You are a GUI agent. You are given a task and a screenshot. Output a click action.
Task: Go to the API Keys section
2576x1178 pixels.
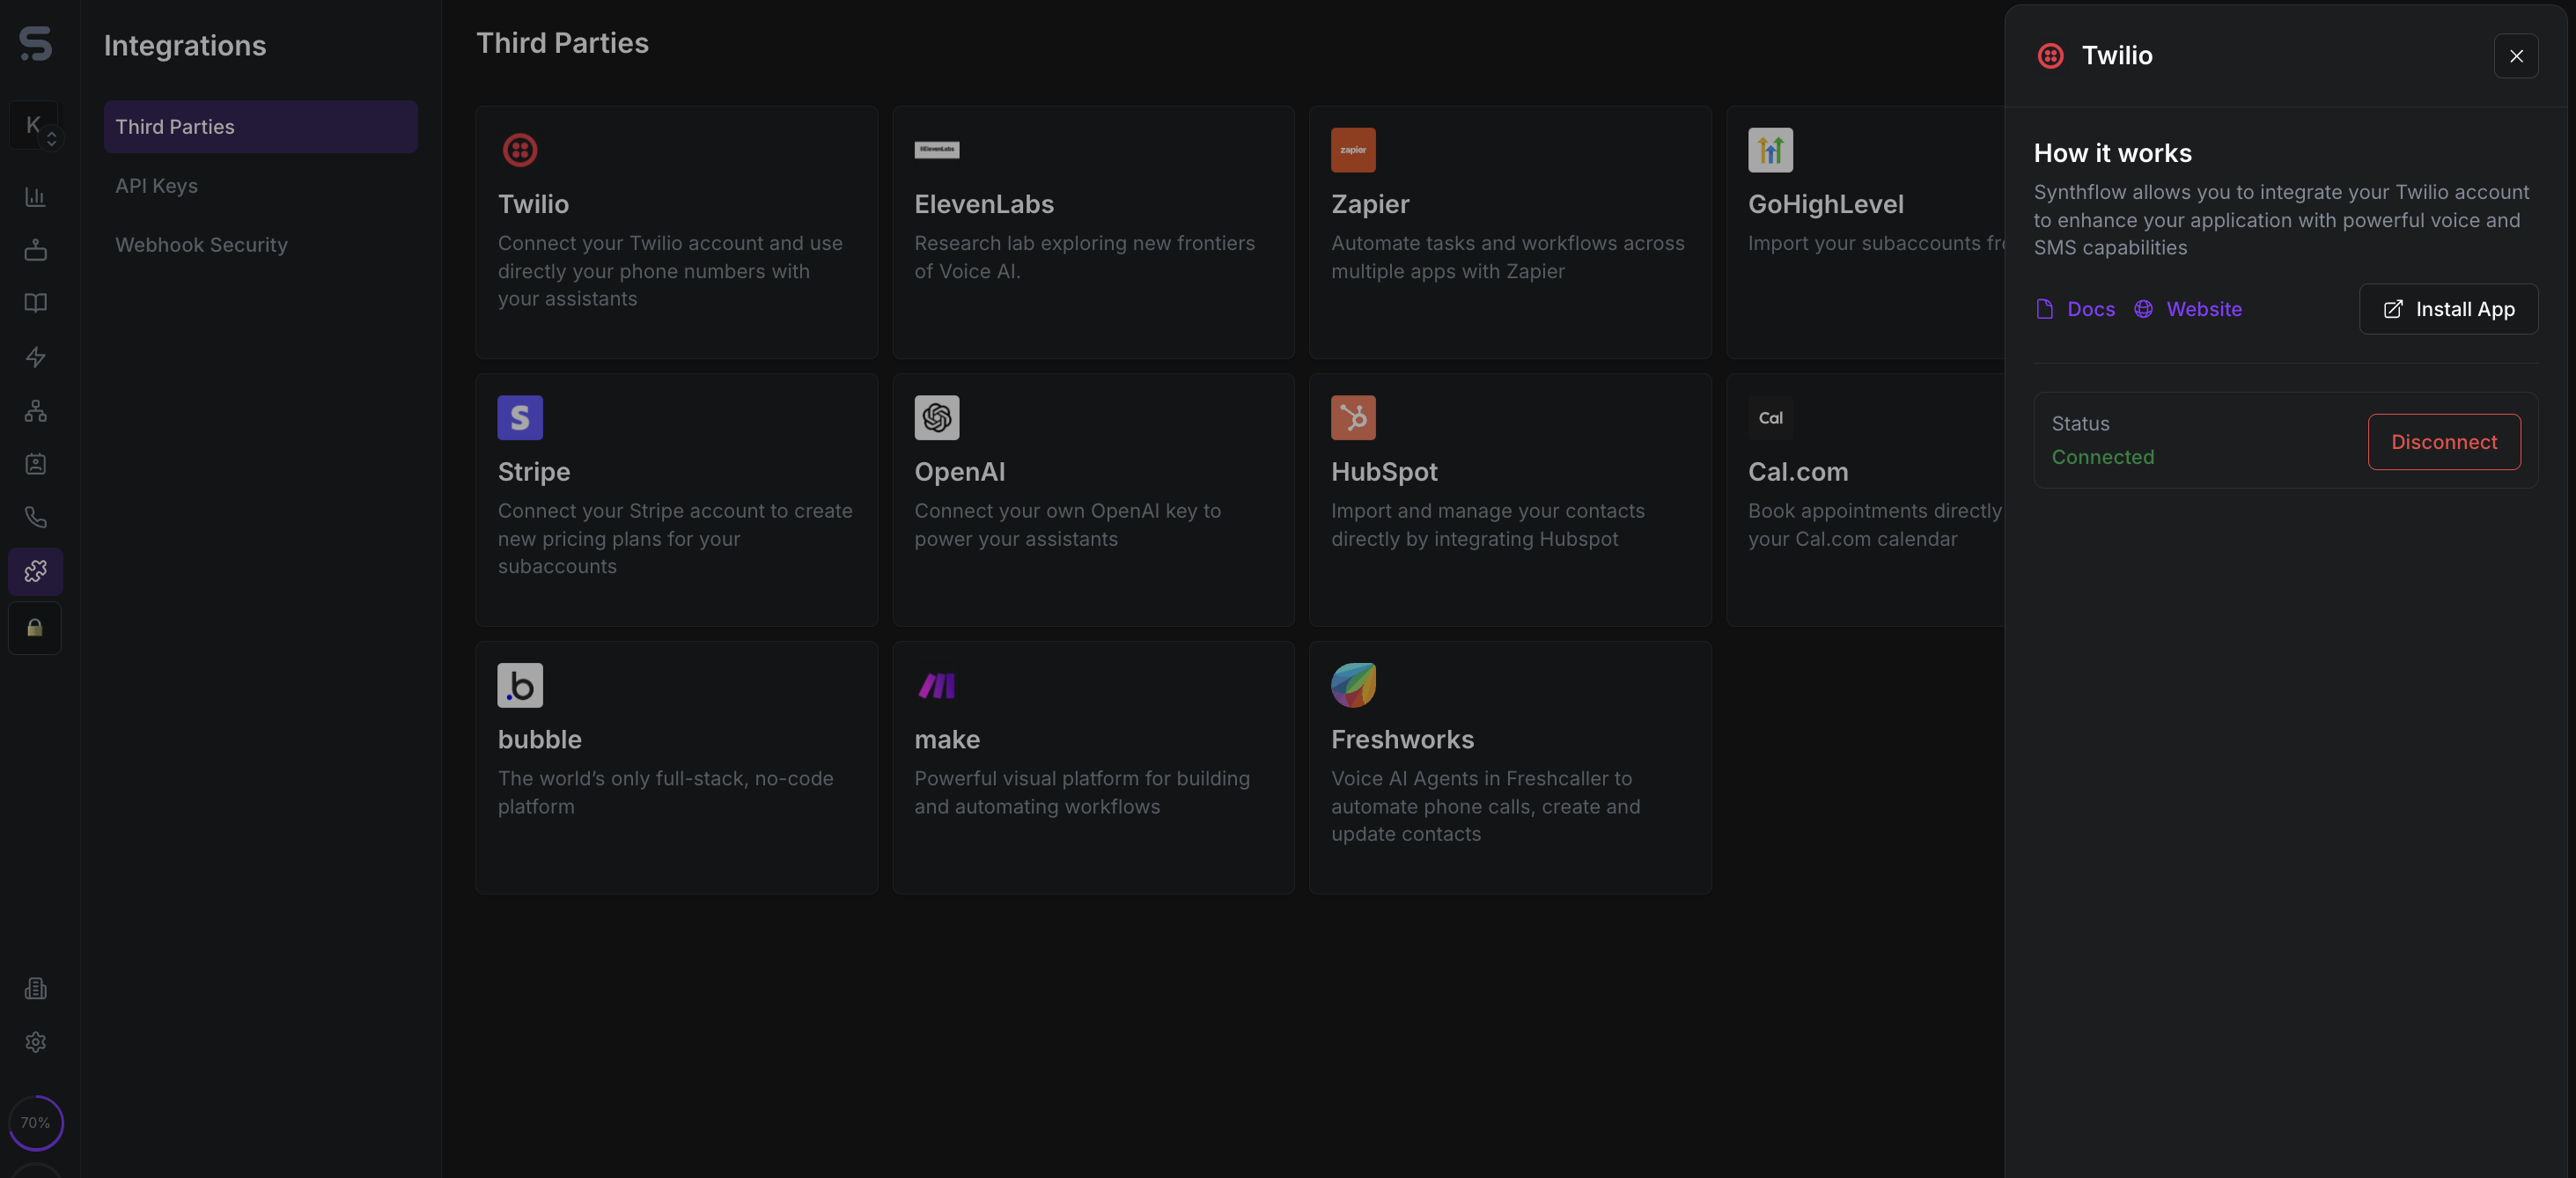pyautogui.click(x=156, y=186)
